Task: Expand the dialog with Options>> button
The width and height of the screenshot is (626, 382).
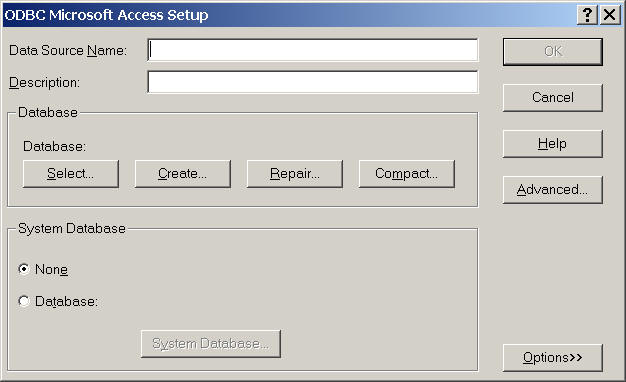Action: [x=553, y=358]
